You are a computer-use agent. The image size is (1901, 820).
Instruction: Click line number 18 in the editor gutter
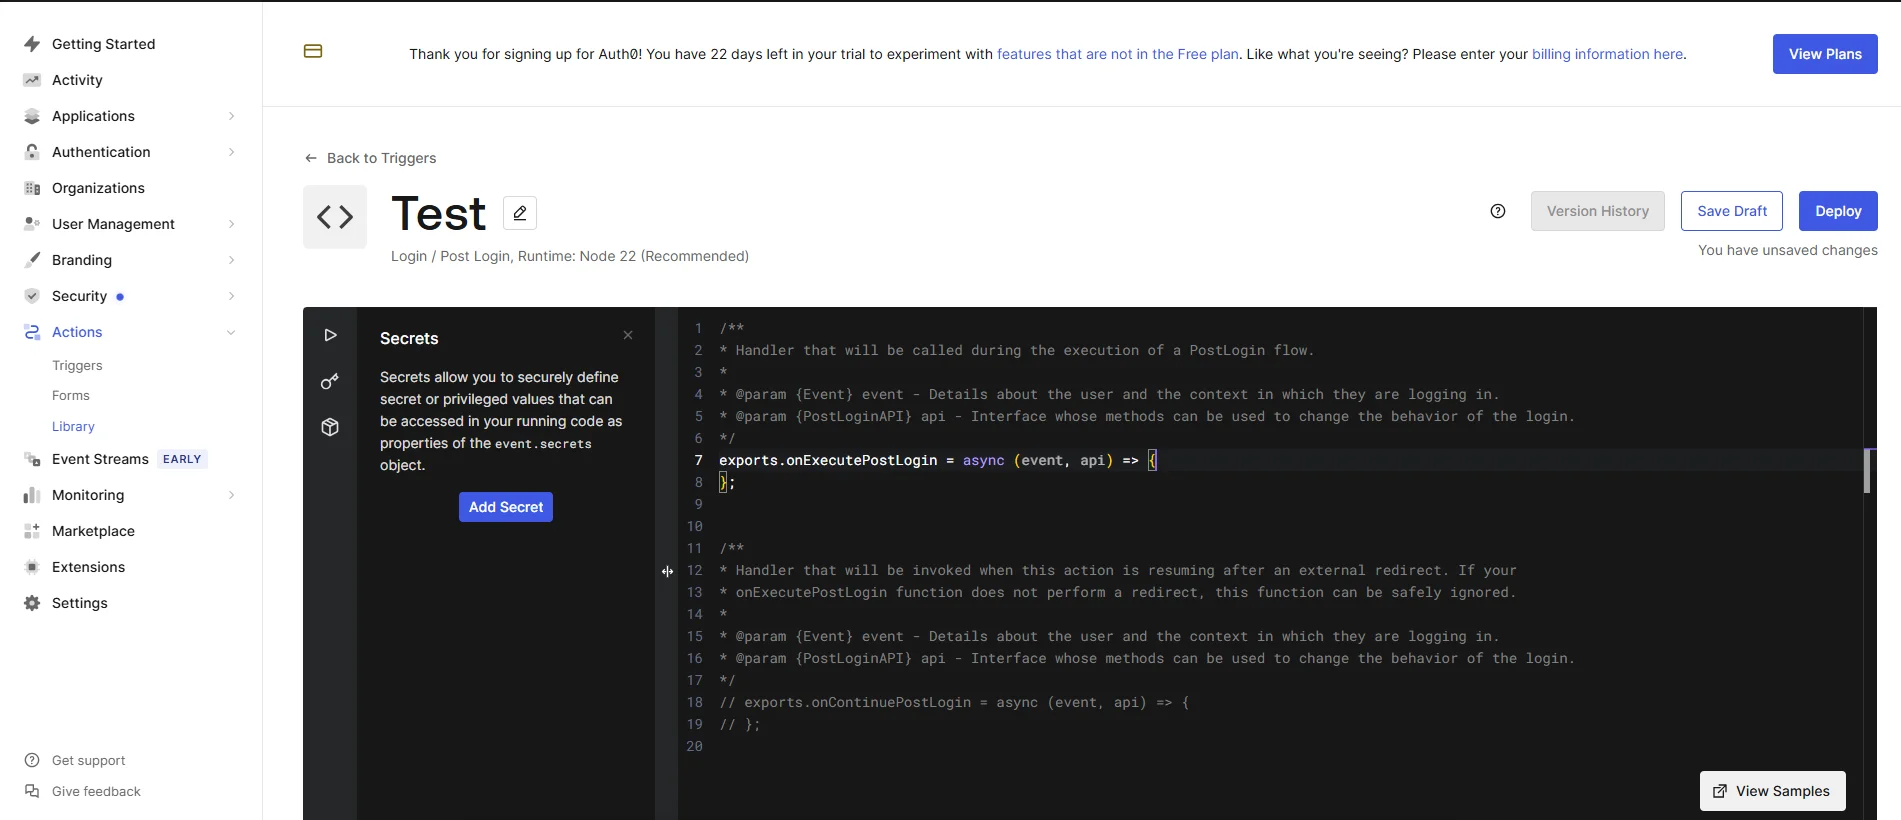(695, 702)
